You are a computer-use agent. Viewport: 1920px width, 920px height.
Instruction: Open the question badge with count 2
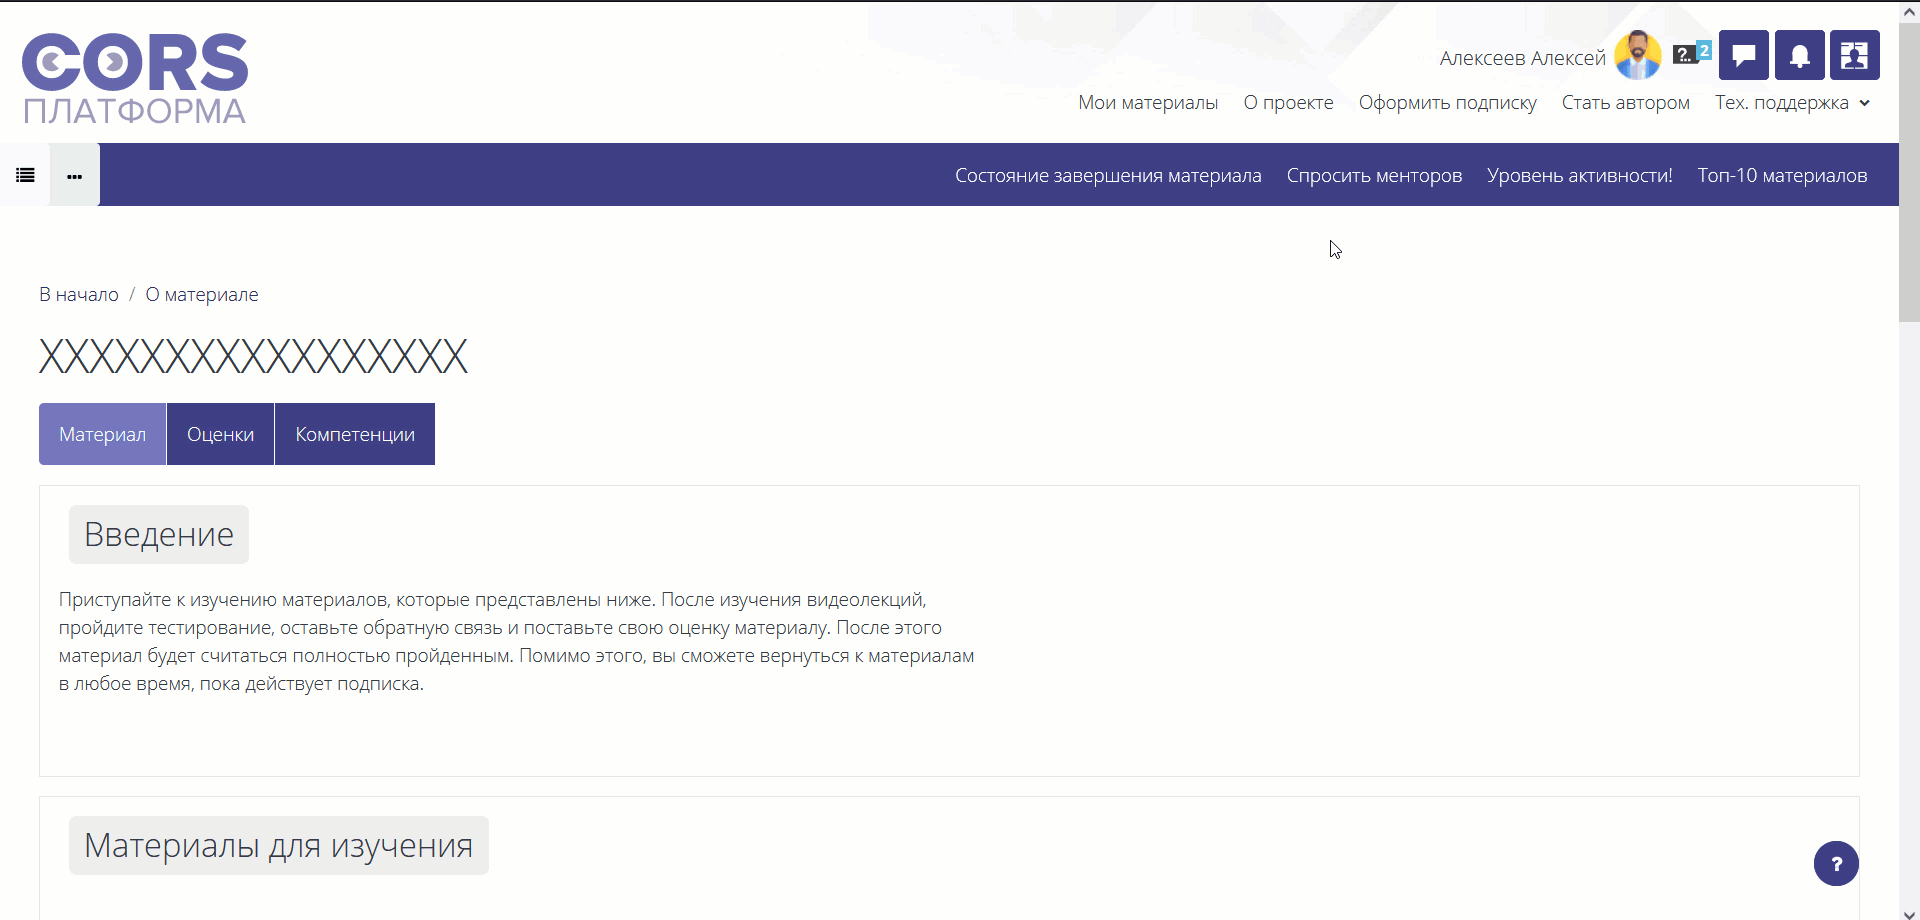pos(1691,54)
